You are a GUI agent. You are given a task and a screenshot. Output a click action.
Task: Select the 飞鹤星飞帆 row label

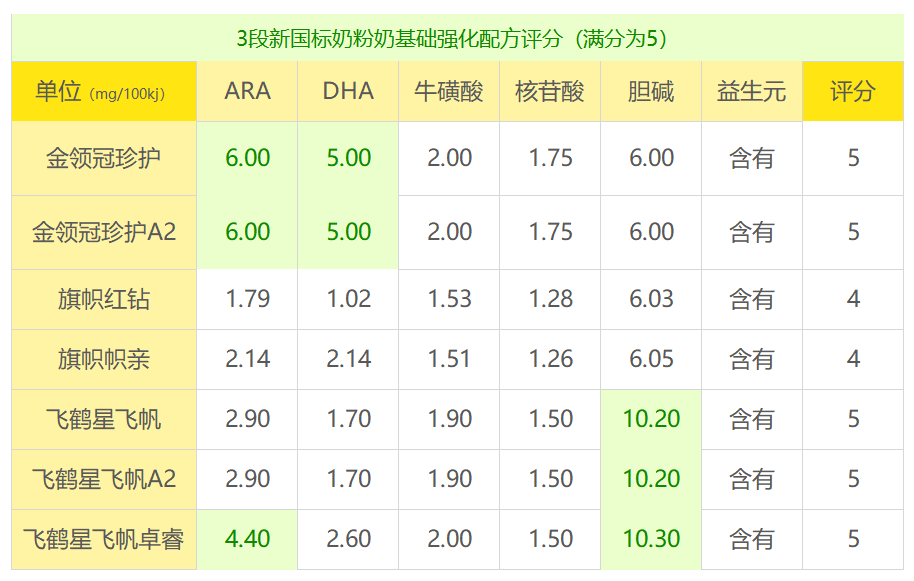[103, 419]
